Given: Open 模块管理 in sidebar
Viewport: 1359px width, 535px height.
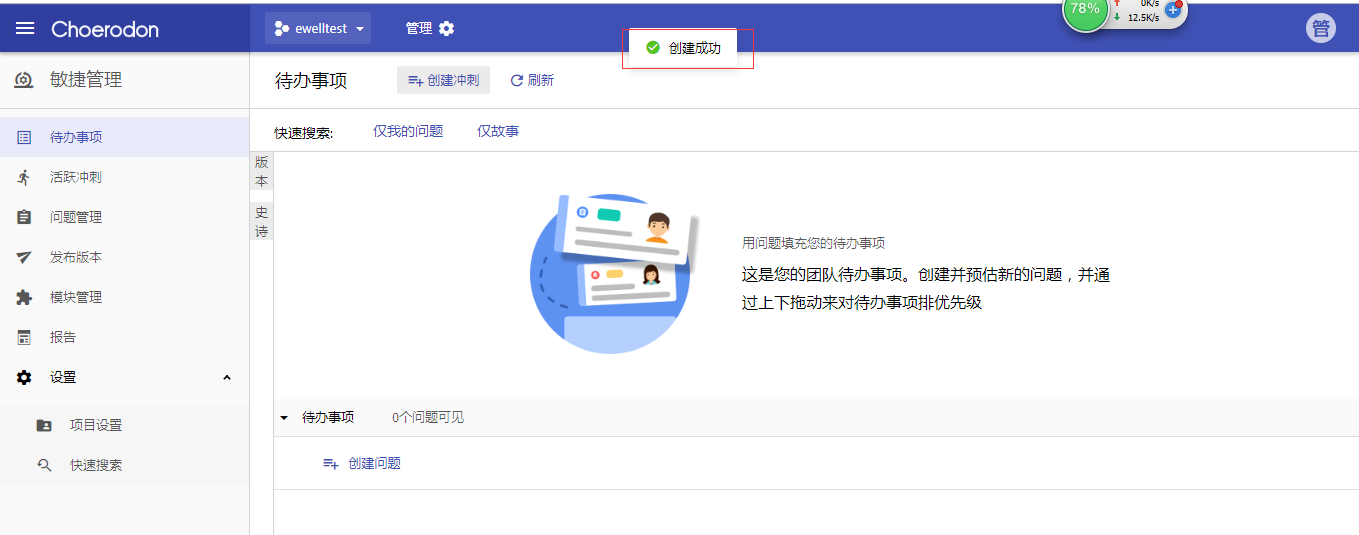Looking at the screenshot, I should (125, 297).
